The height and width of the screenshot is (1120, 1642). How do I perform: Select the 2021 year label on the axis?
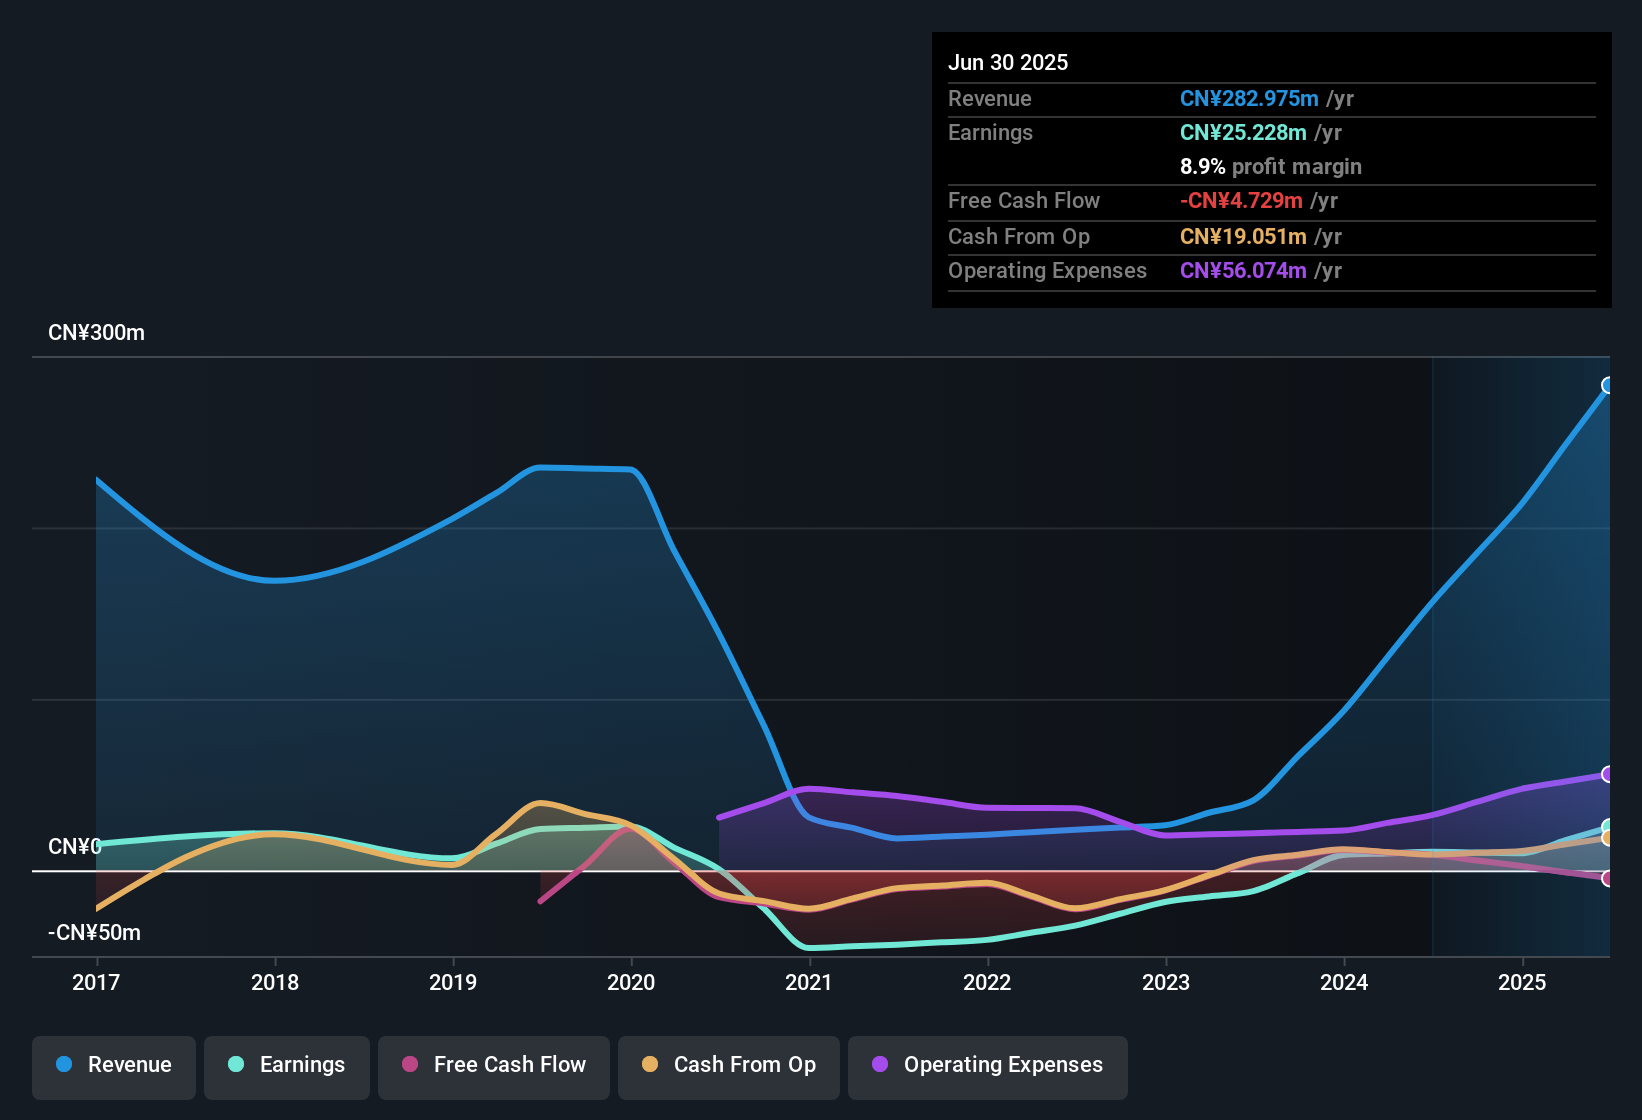(x=810, y=983)
